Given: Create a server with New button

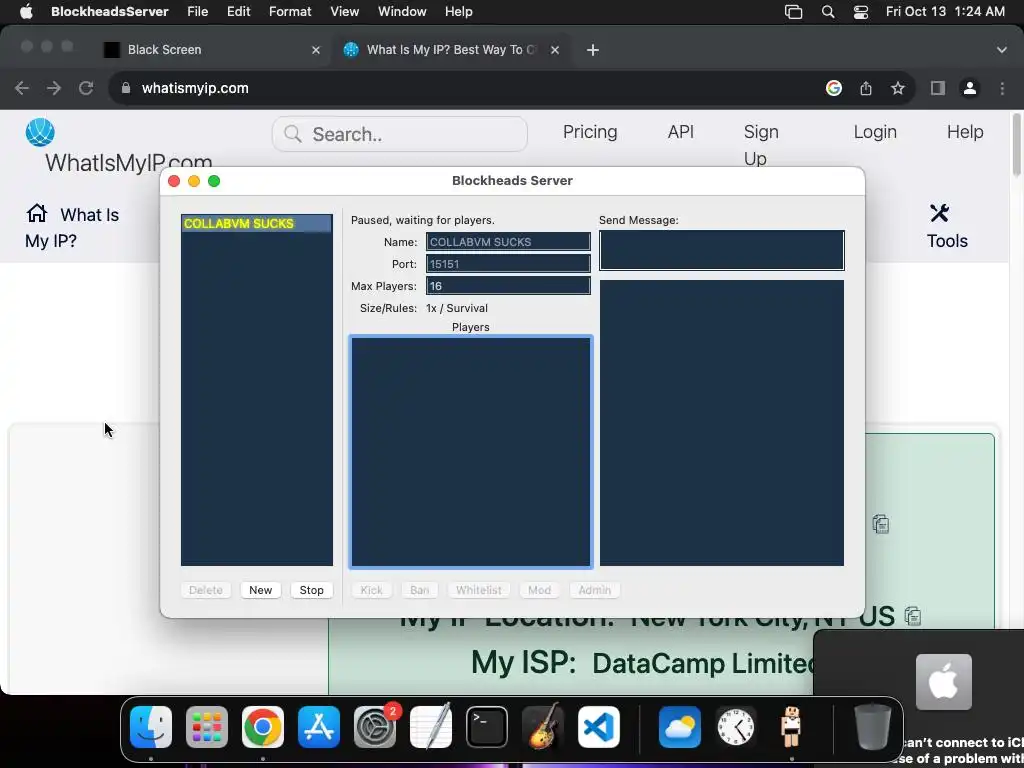Looking at the screenshot, I should click(260, 590).
